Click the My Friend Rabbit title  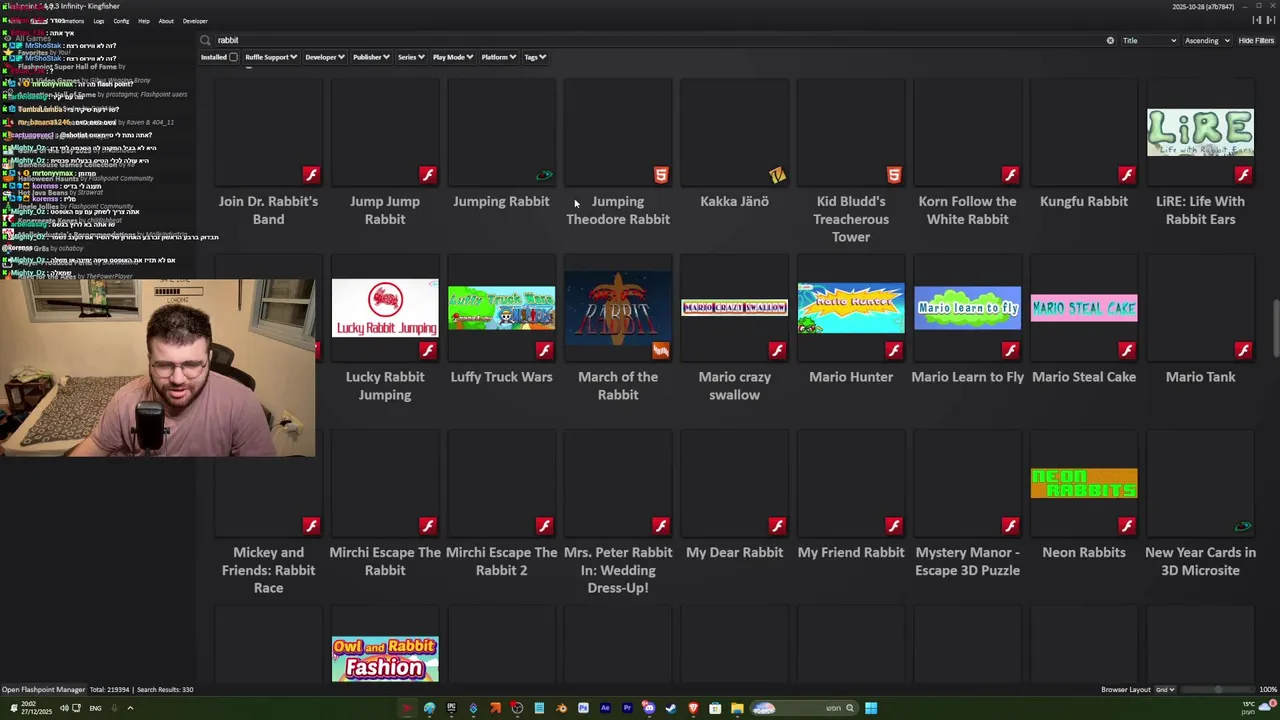click(851, 552)
